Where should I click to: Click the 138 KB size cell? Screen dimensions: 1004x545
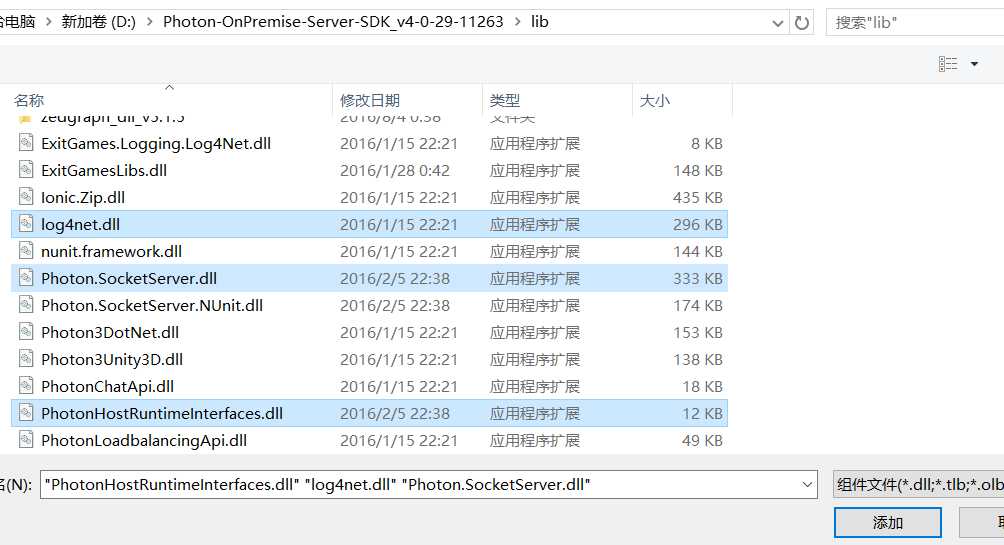pos(697,359)
